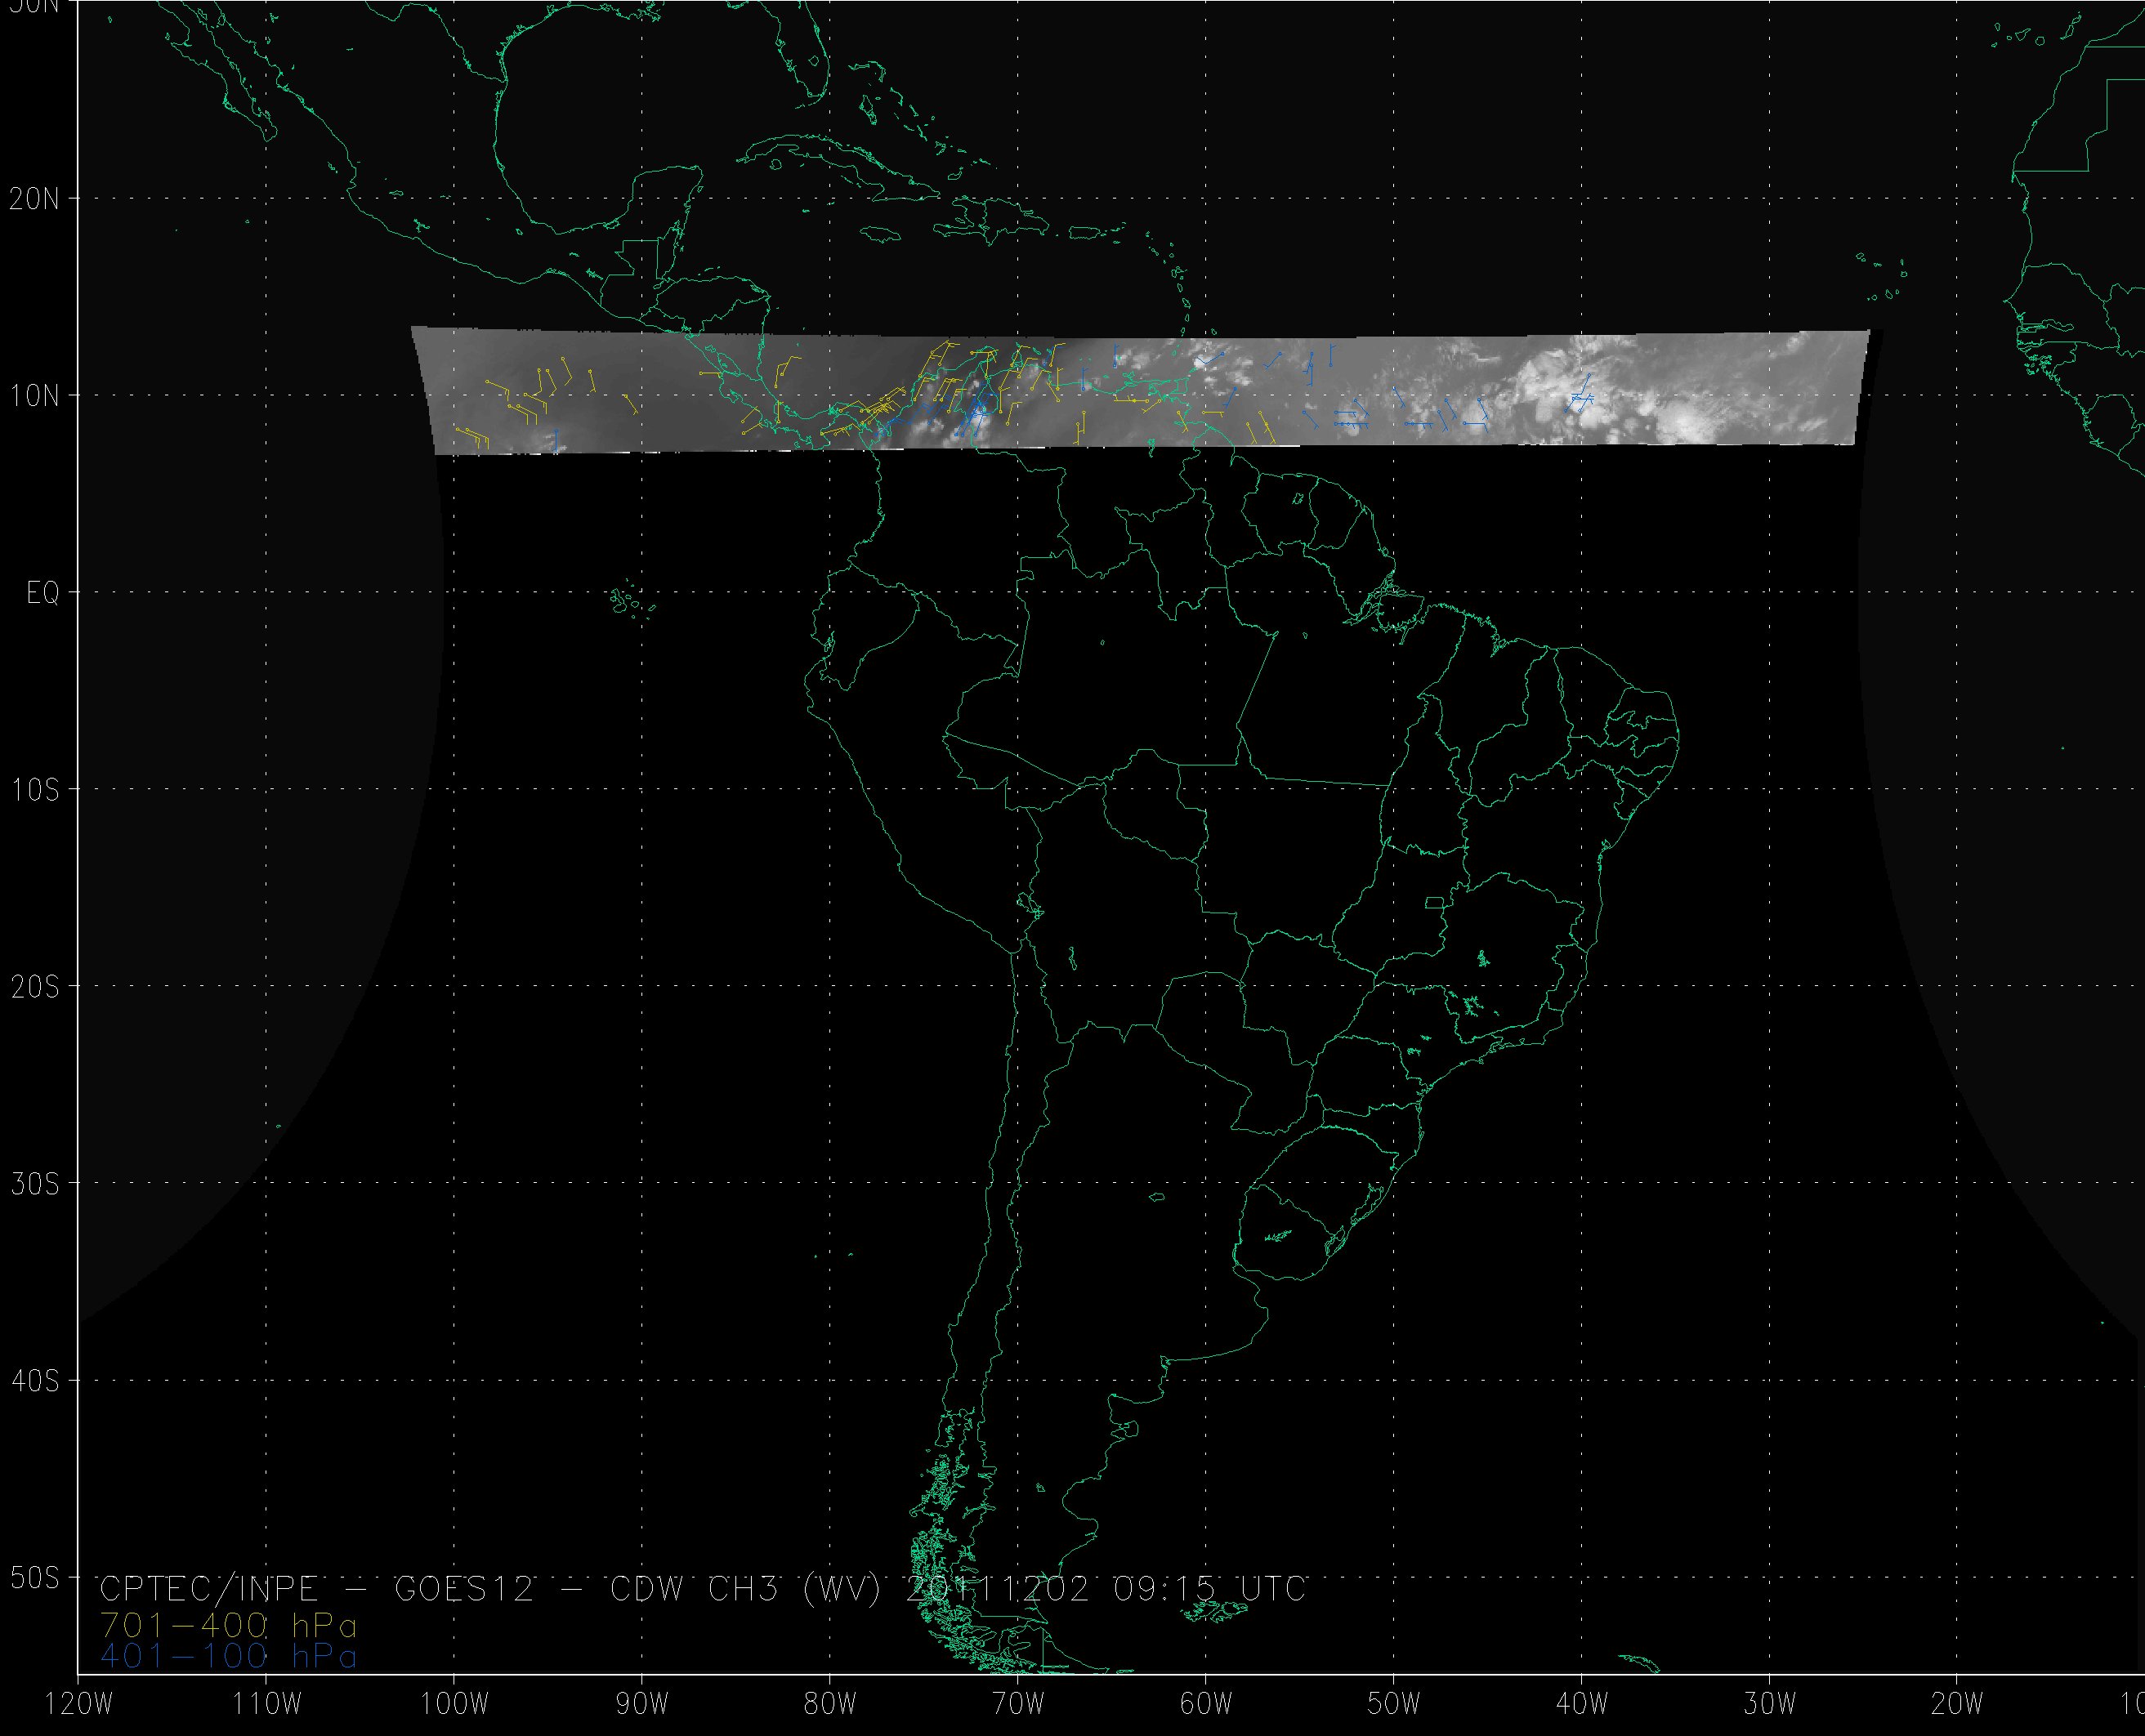Viewport: 2145px width, 1736px height.
Task: Click the EQ latitude axis label
Action: tap(42, 594)
